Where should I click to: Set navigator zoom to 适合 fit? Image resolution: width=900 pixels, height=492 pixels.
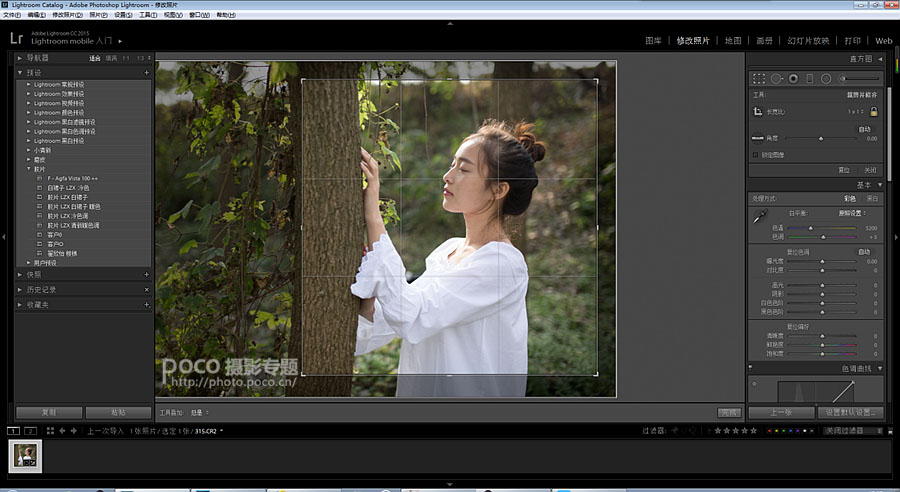[95, 58]
